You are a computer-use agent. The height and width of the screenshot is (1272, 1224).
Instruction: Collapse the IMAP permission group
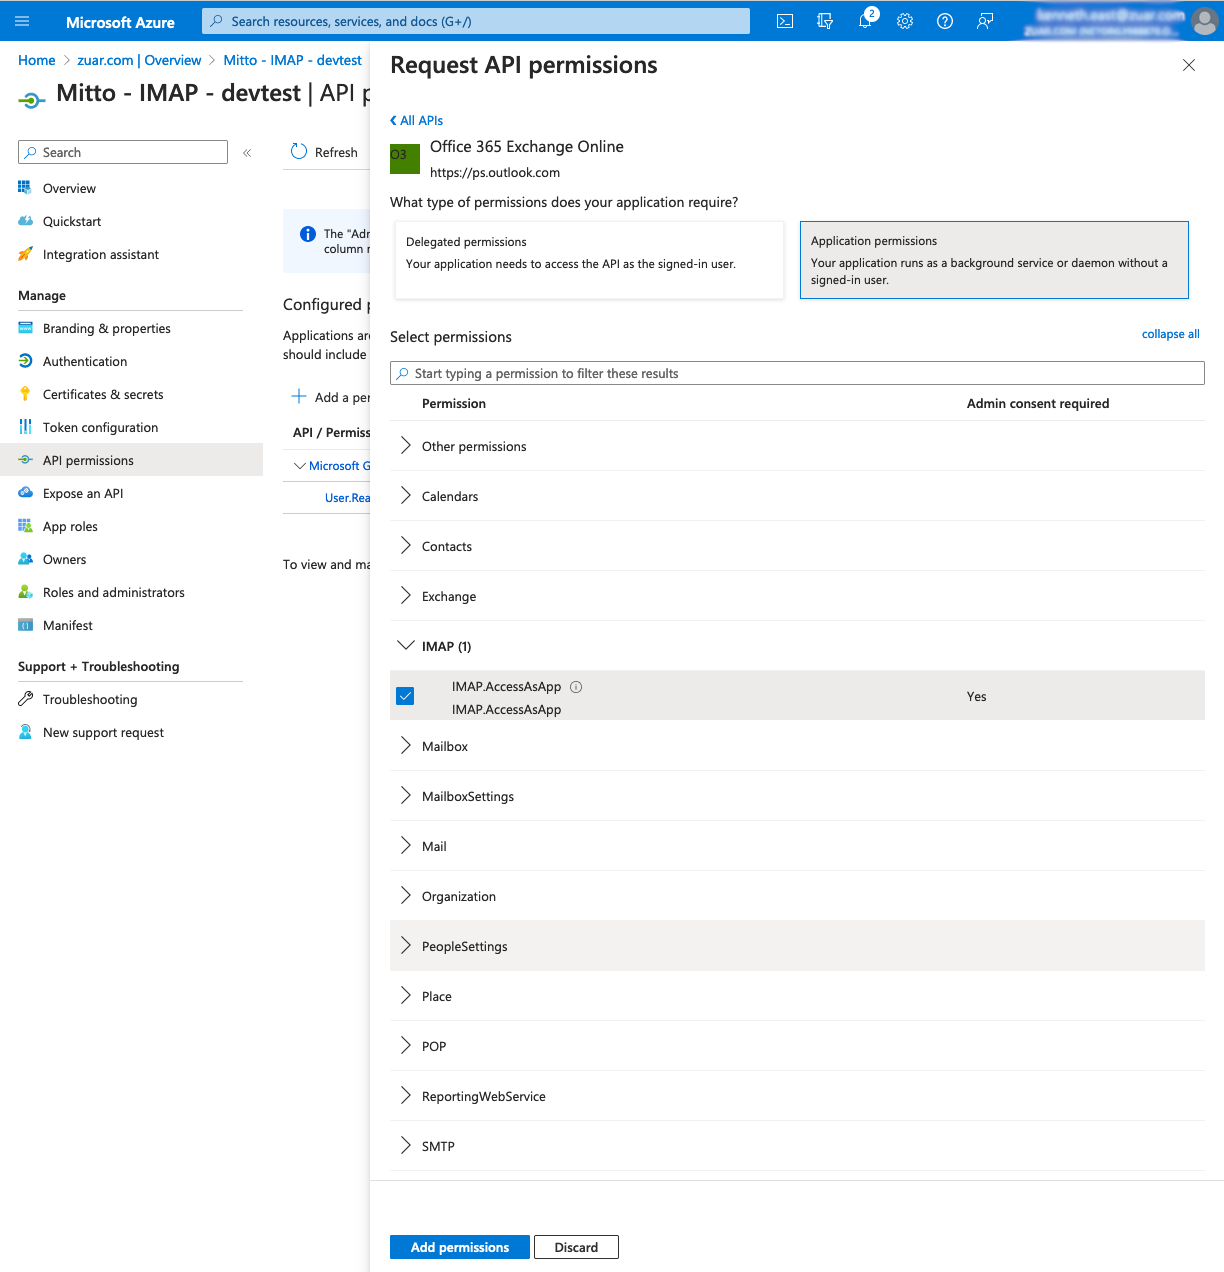coord(406,646)
